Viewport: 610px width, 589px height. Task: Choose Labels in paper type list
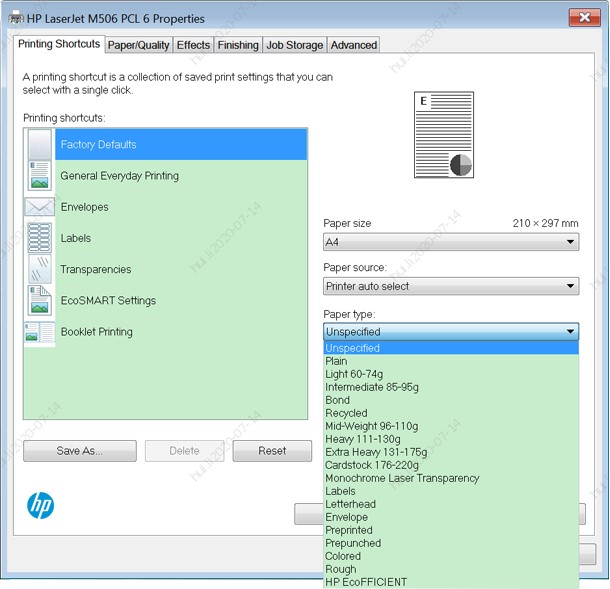coord(451,491)
